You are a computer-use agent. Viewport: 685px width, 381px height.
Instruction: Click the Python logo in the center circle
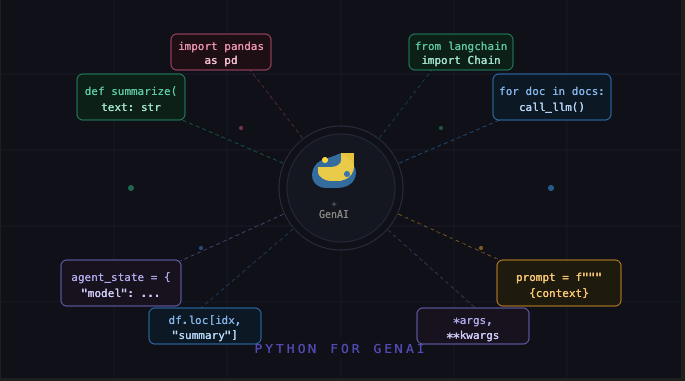pos(334,170)
